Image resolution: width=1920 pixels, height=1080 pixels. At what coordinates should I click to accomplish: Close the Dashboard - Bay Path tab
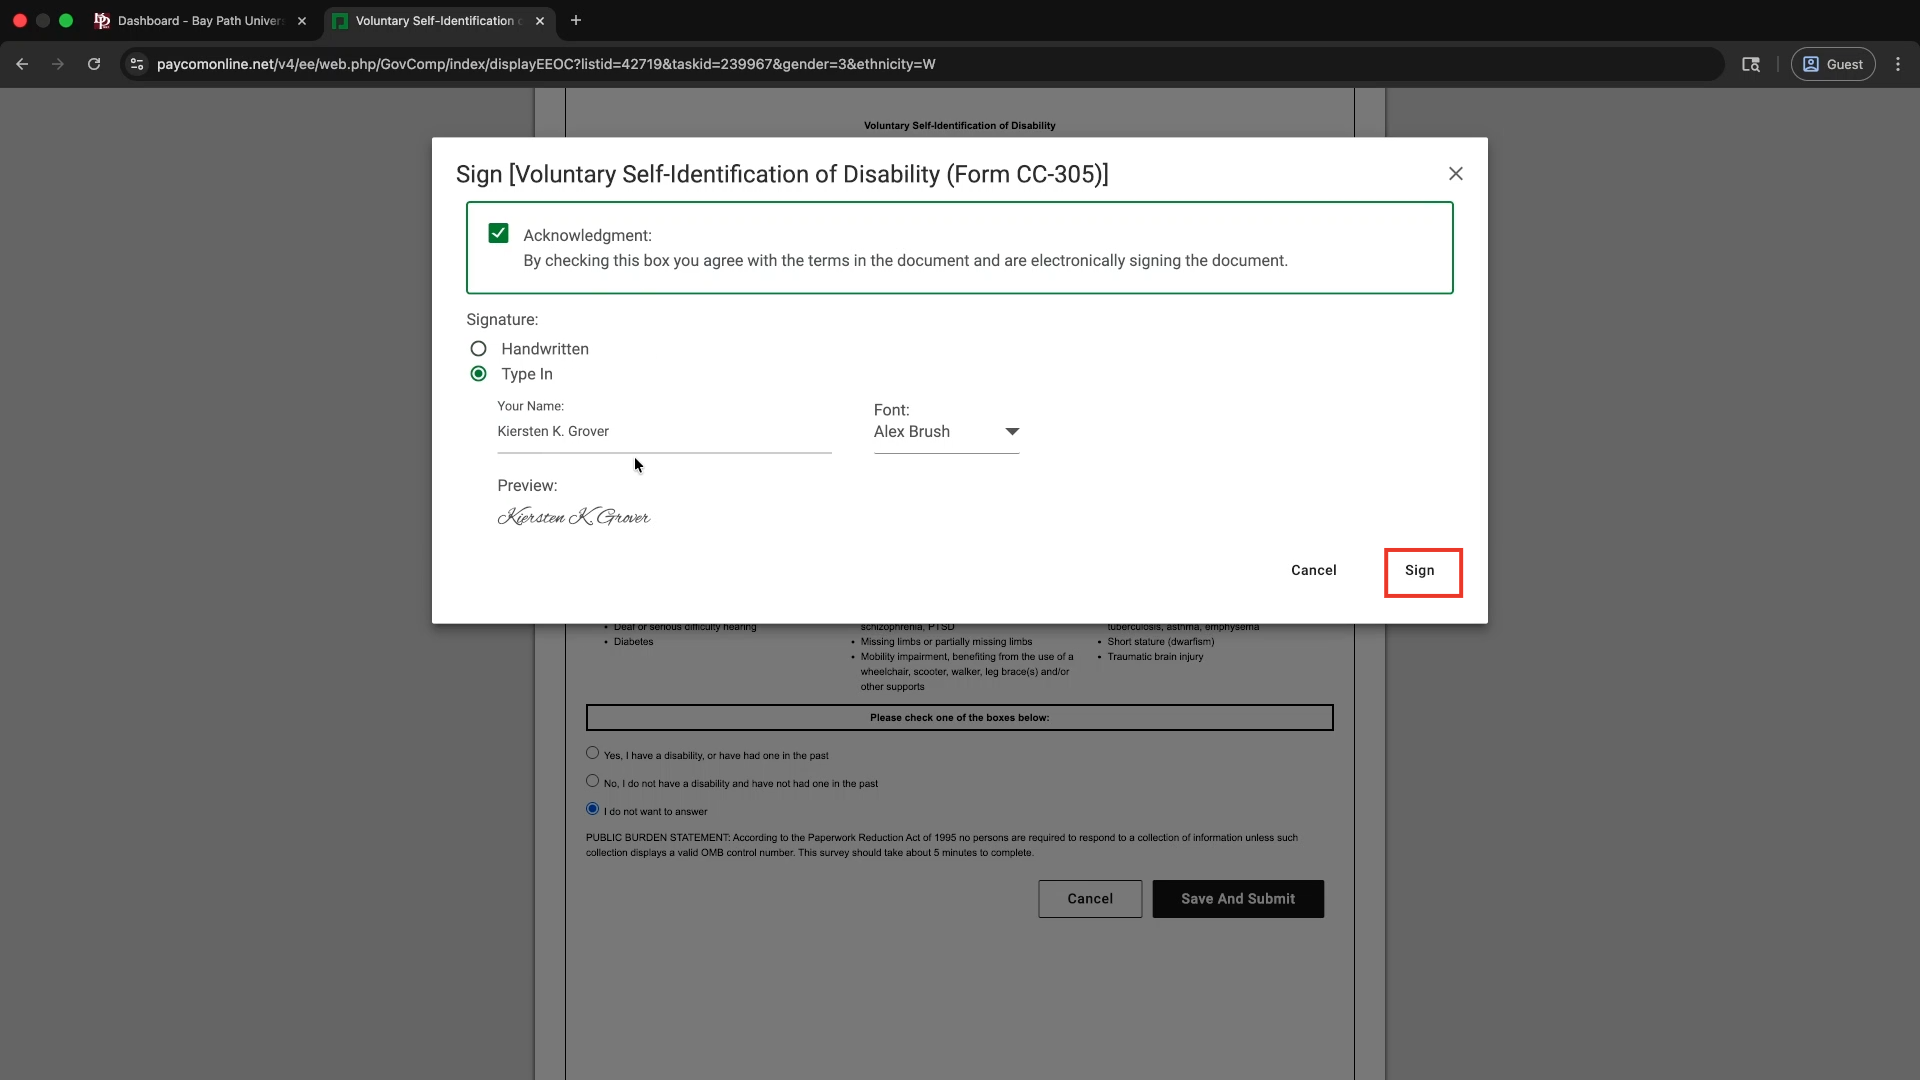coord(302,21)
